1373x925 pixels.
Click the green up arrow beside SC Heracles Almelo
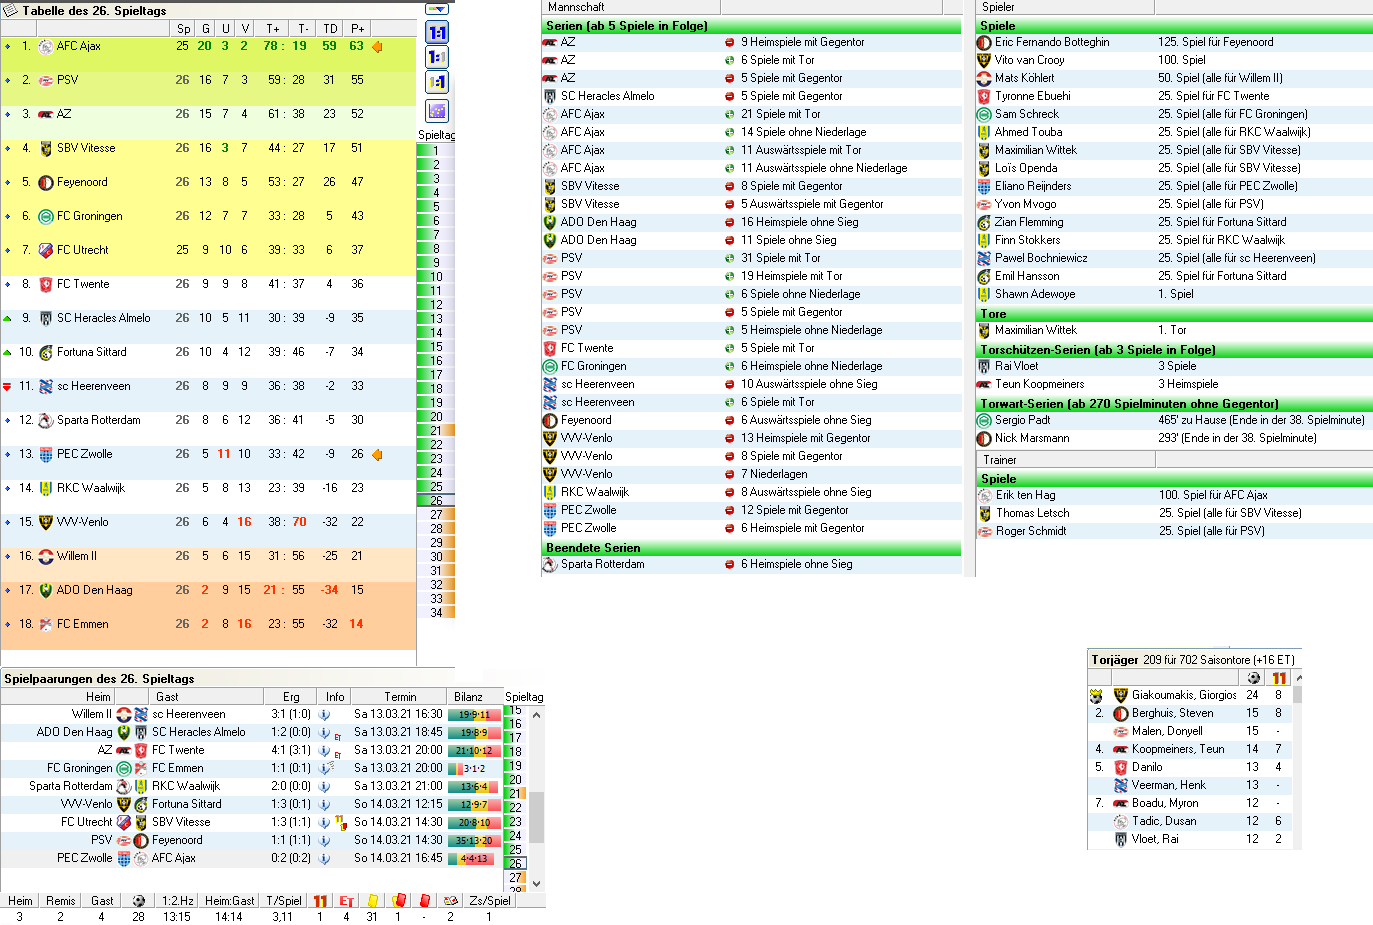pyautogui.click(x=8, y=318)
